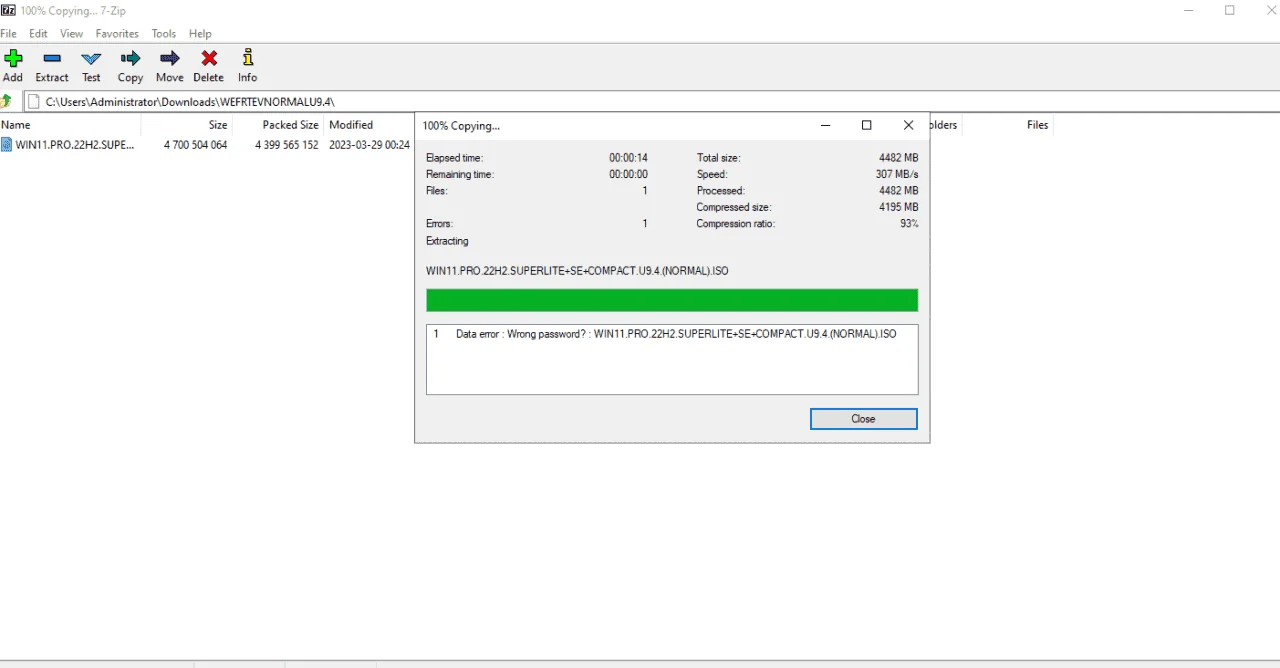Select WIN11.PRO.22H2.SUPE... file row
Screen dimensions: 1280x668
pos(205,145)
